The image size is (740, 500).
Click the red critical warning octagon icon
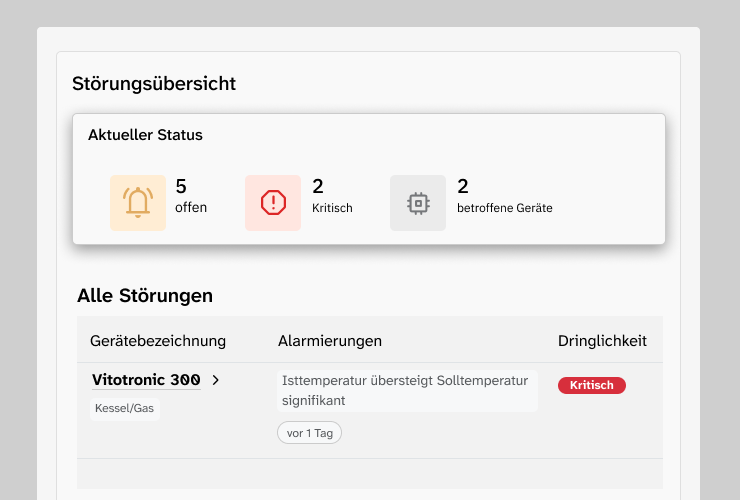273,203
